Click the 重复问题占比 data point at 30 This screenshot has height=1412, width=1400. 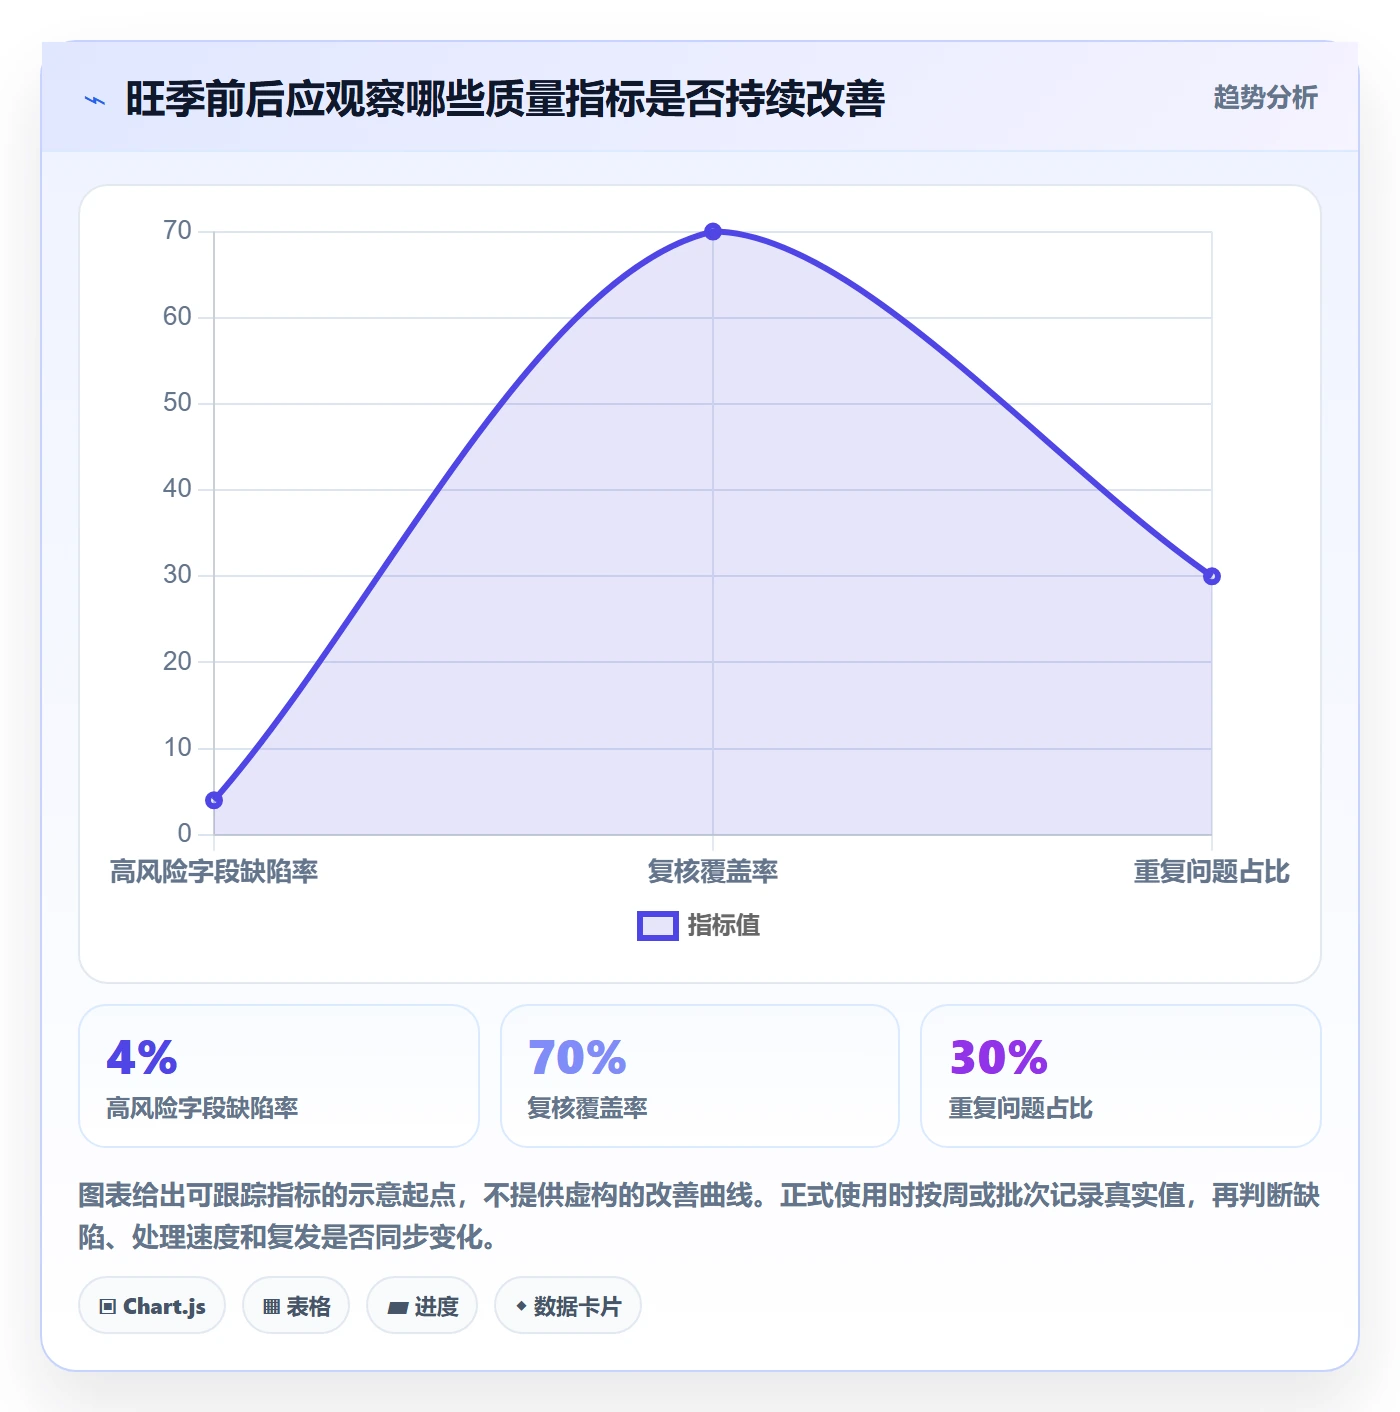(x=1212, y=576)
